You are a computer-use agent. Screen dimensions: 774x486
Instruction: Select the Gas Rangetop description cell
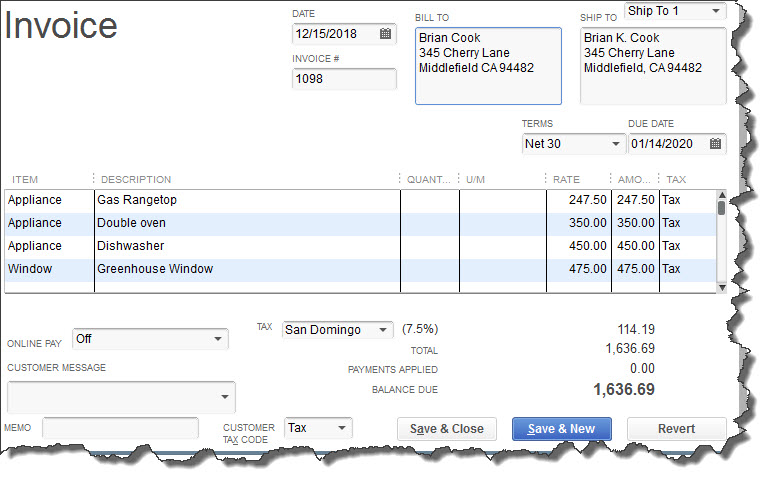coord(246,200)
